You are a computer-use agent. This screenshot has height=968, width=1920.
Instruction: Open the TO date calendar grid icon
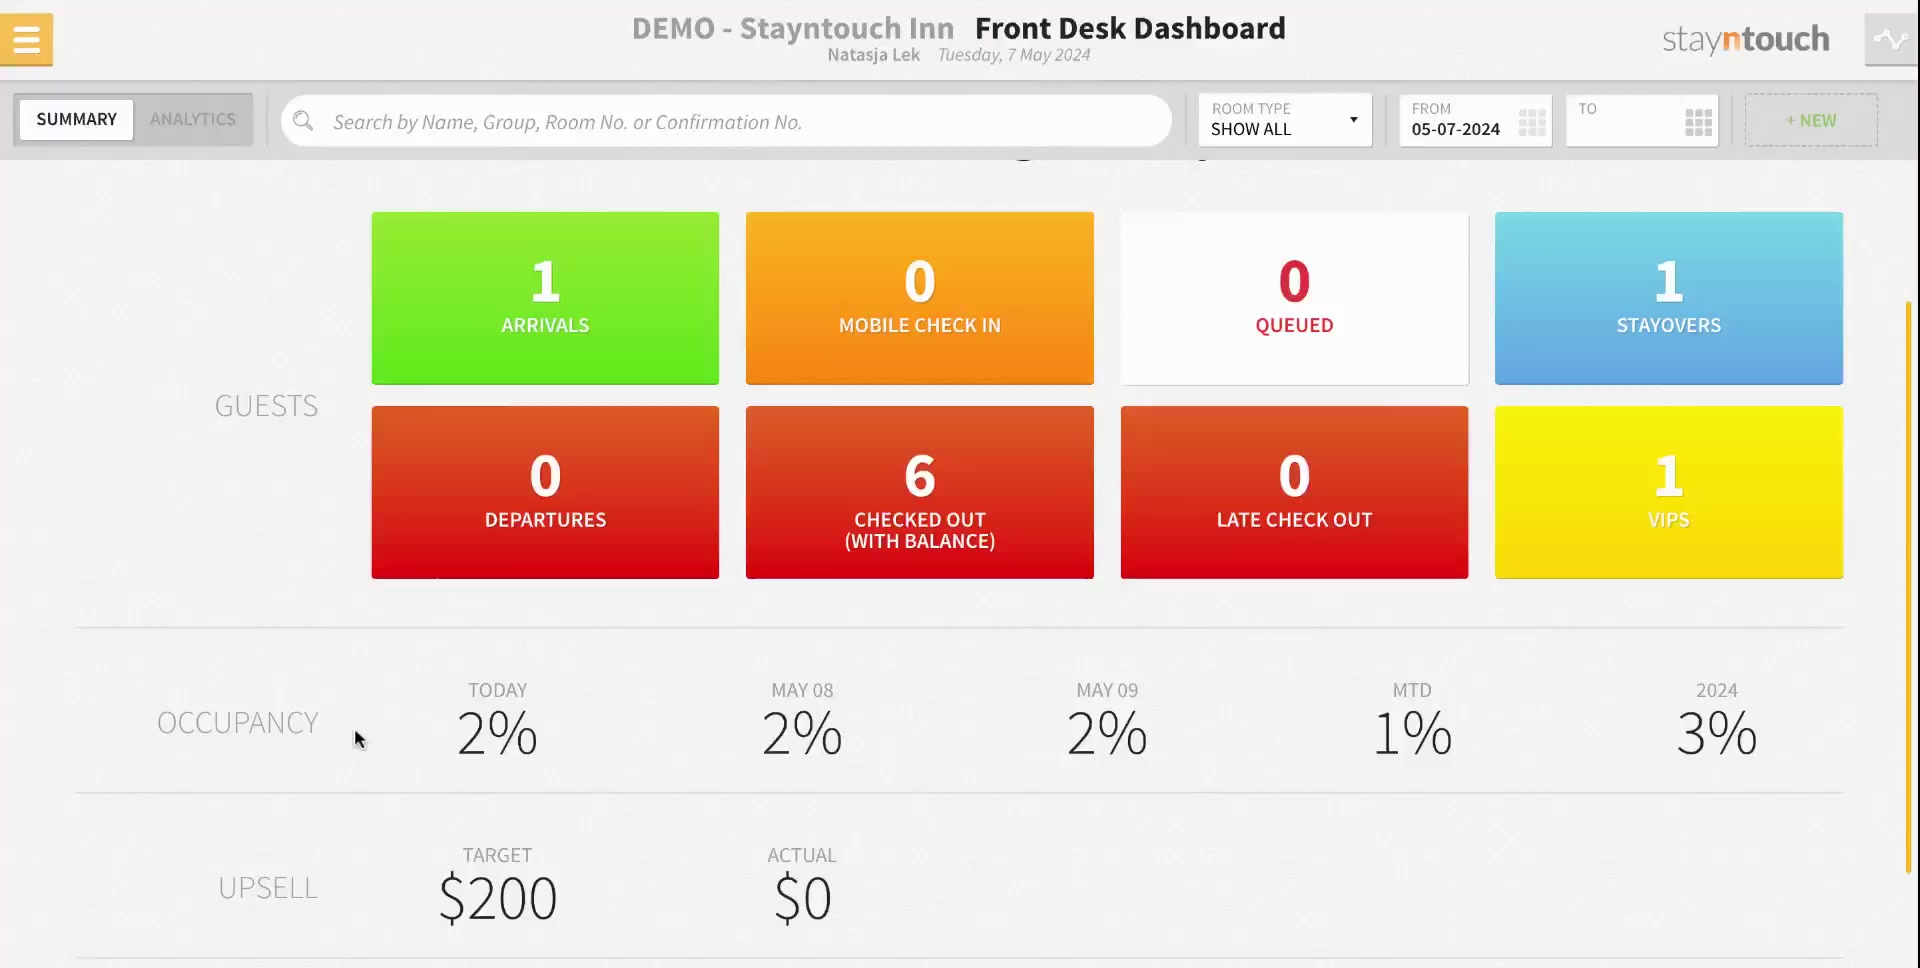1698,122
